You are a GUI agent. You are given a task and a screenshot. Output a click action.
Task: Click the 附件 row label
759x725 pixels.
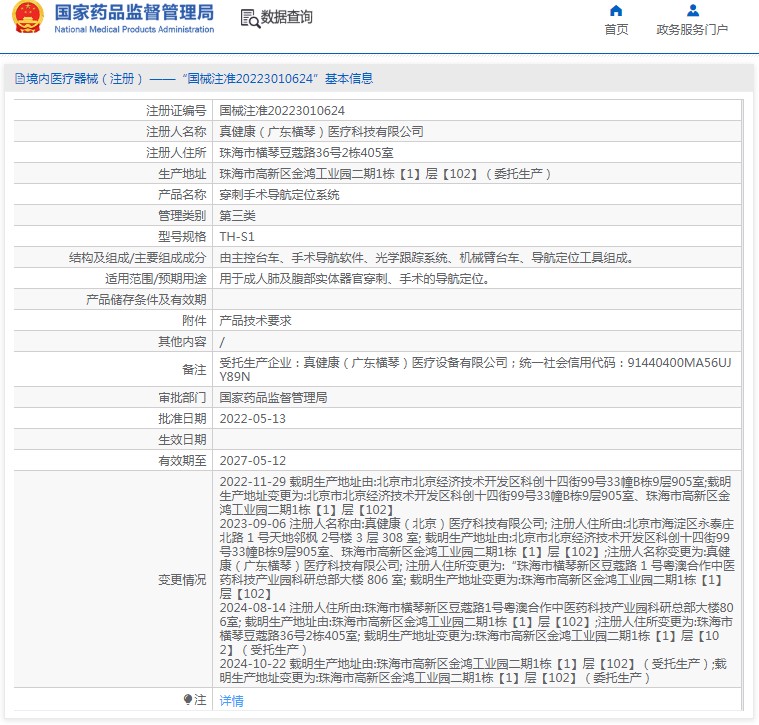click(x=194, y=320)
